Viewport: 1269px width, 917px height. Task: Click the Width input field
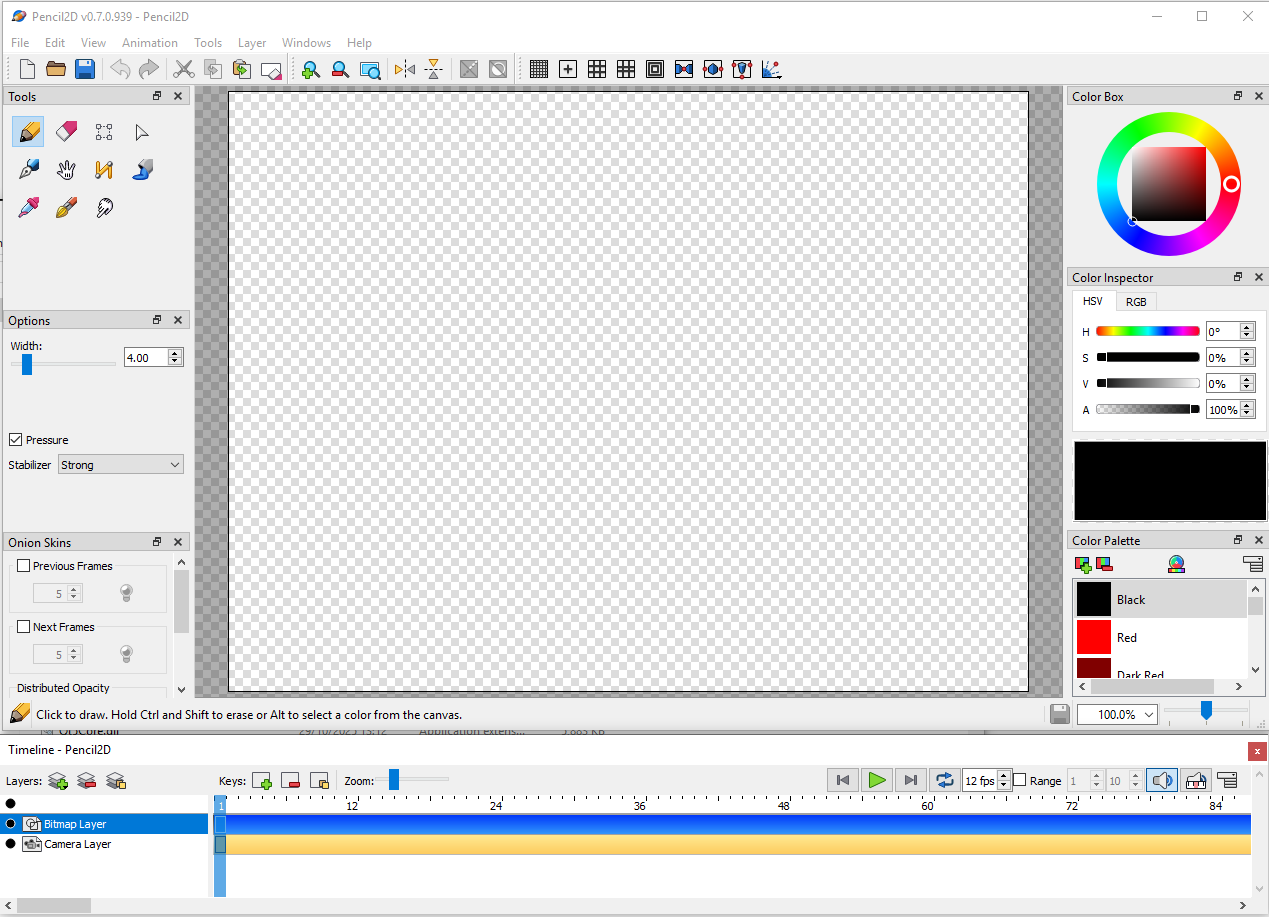tap(145, 357)
